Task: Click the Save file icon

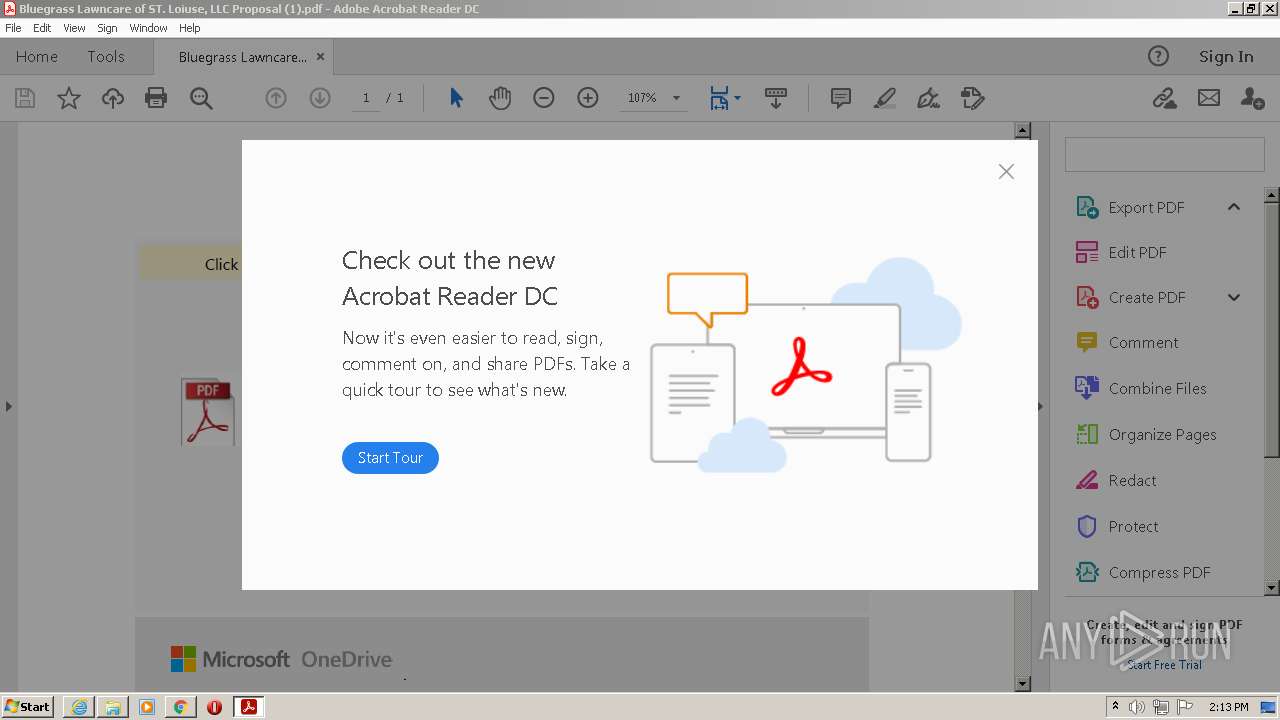Action: 25,98
